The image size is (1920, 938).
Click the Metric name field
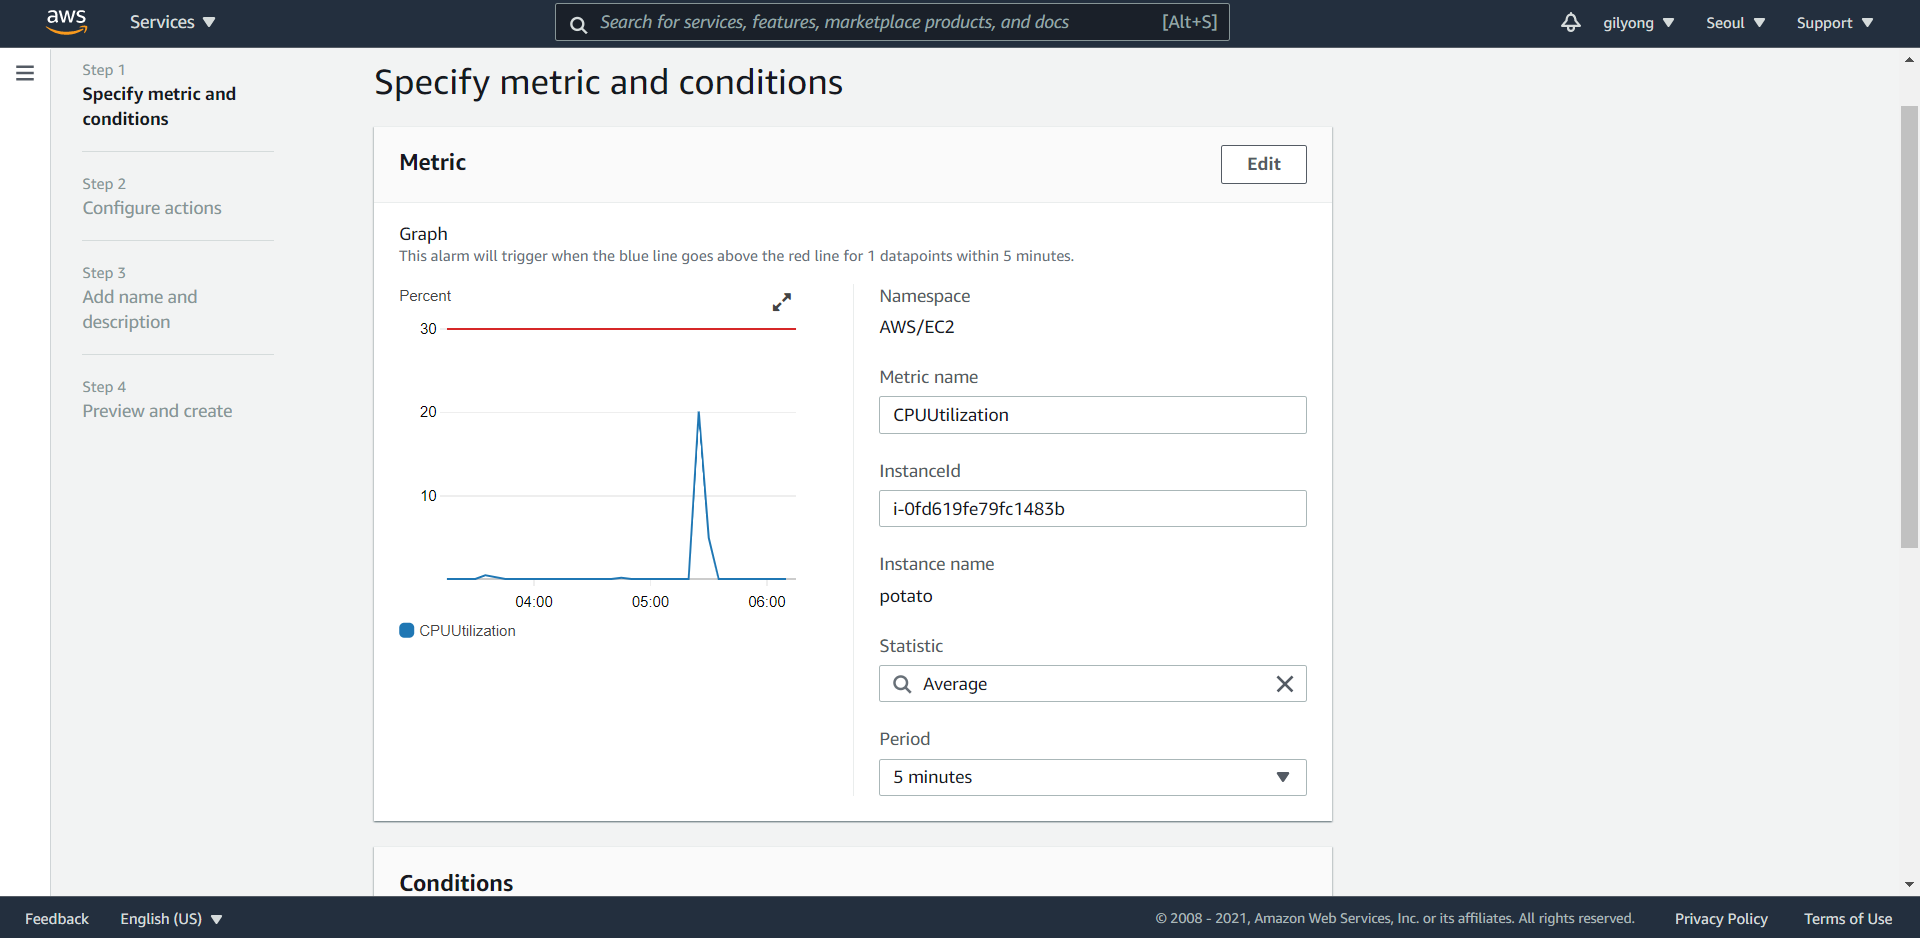coord(1092,415)
